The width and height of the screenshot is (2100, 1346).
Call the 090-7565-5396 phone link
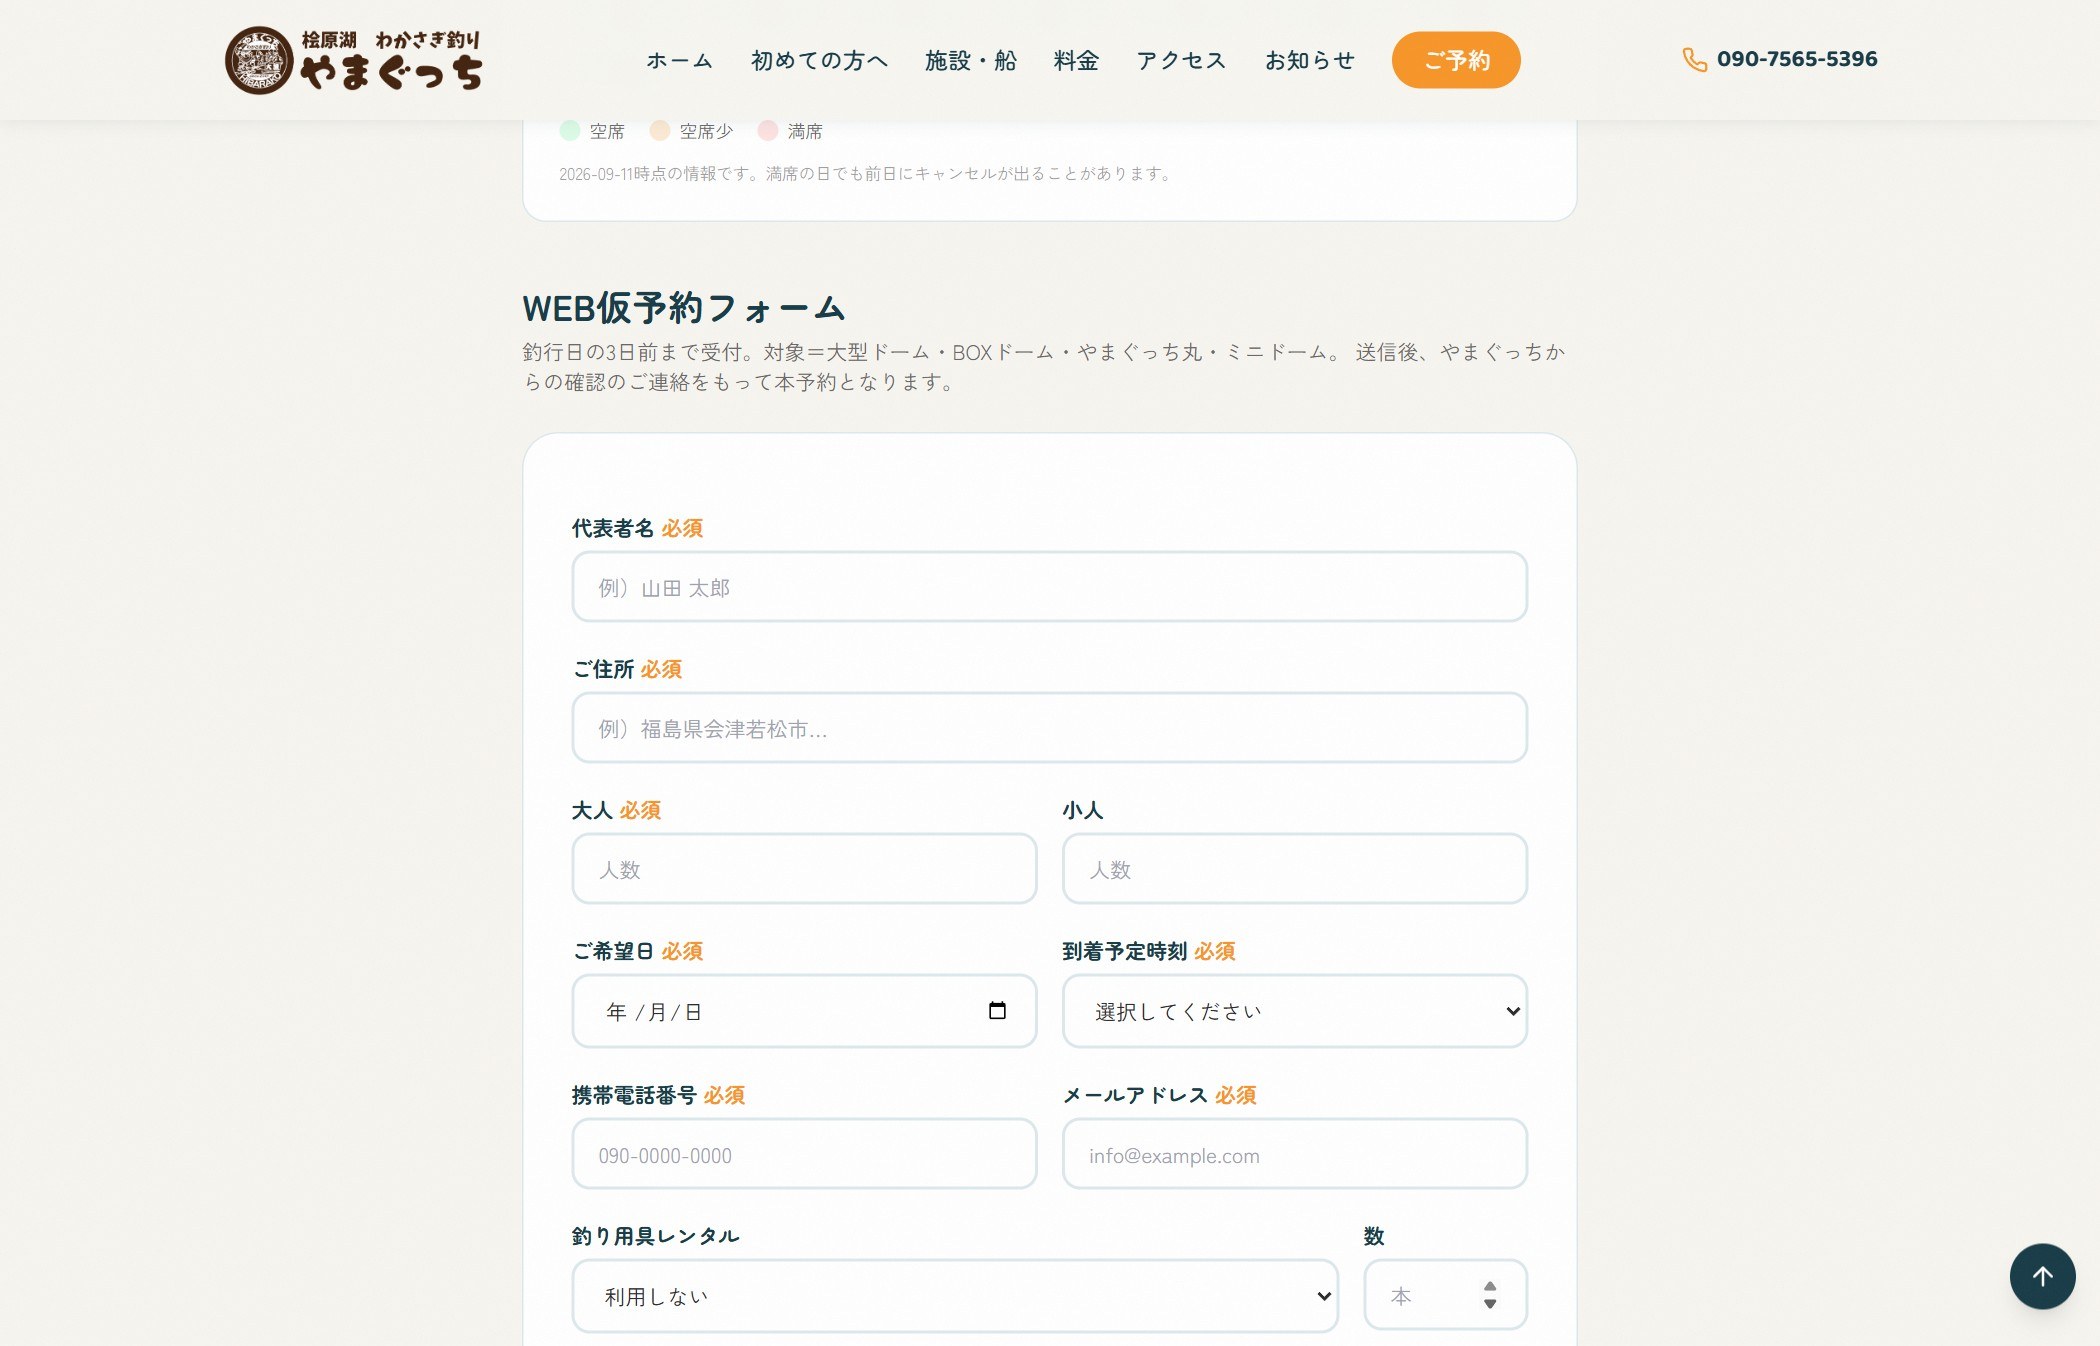[x=1780, y=59]
